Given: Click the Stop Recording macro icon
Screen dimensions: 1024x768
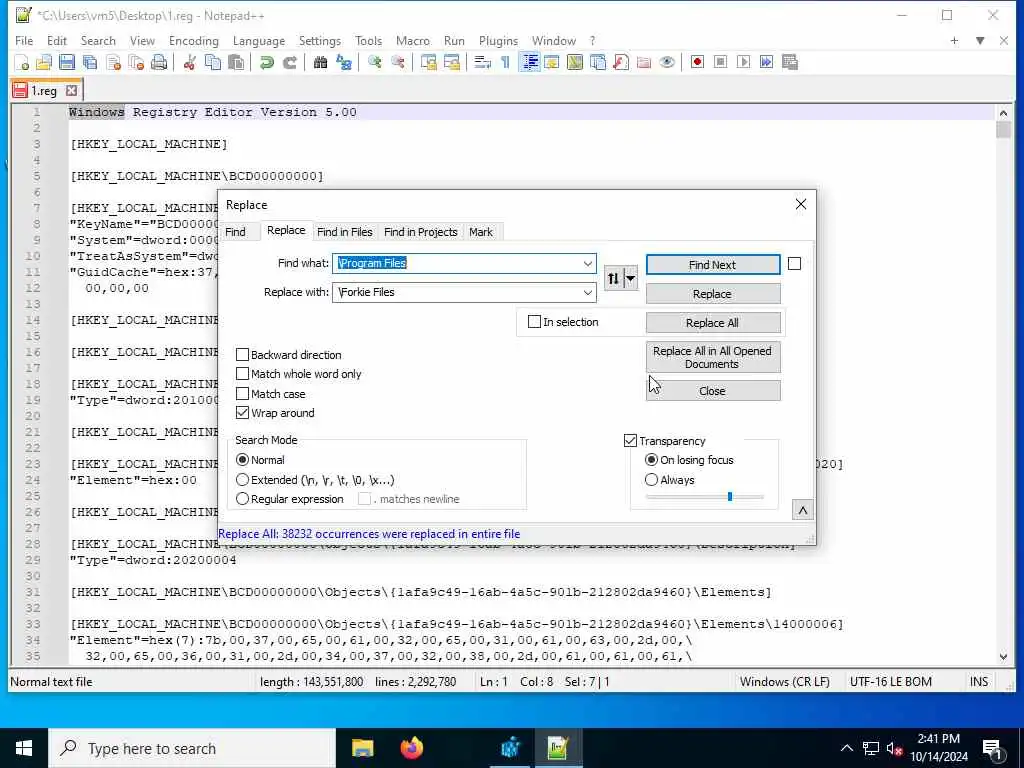Looking at the screenshot, I should click(720, 62).
